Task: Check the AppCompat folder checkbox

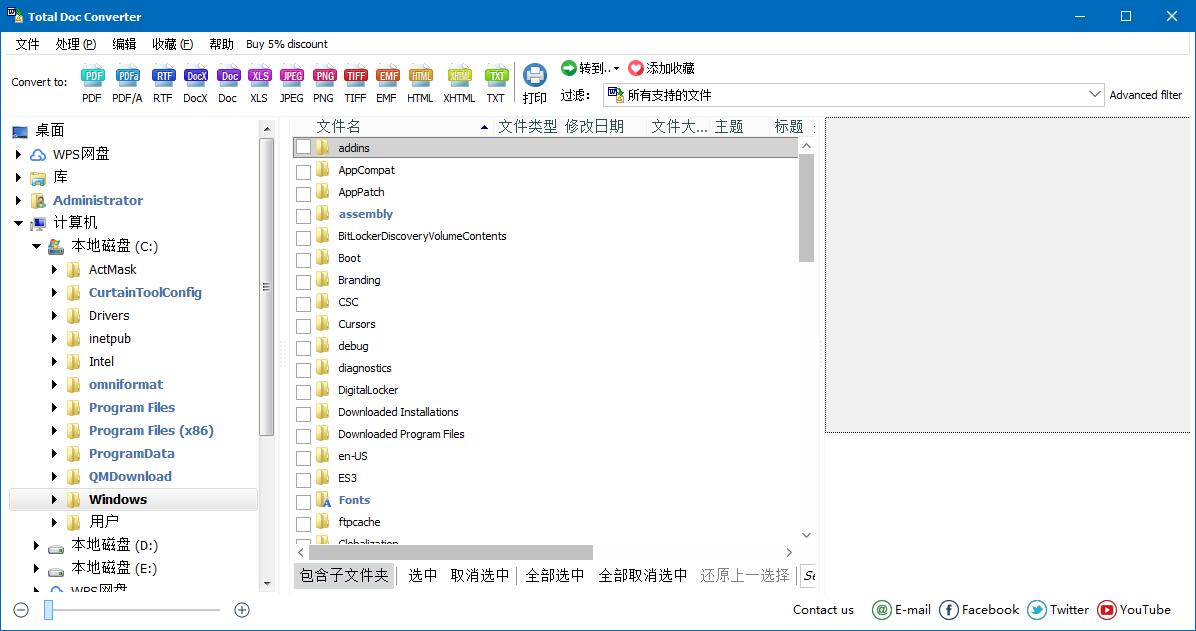Action: 304,172
